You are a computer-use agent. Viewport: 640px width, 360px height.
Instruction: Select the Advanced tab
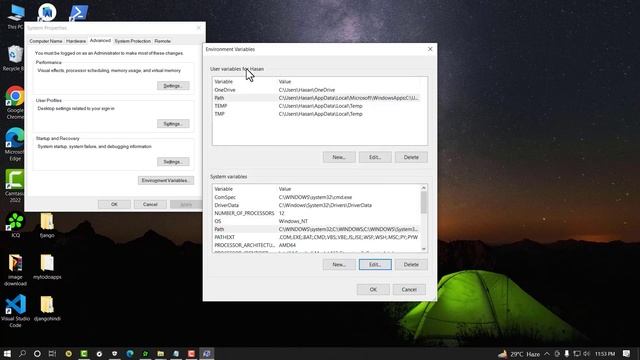[100, 40]
